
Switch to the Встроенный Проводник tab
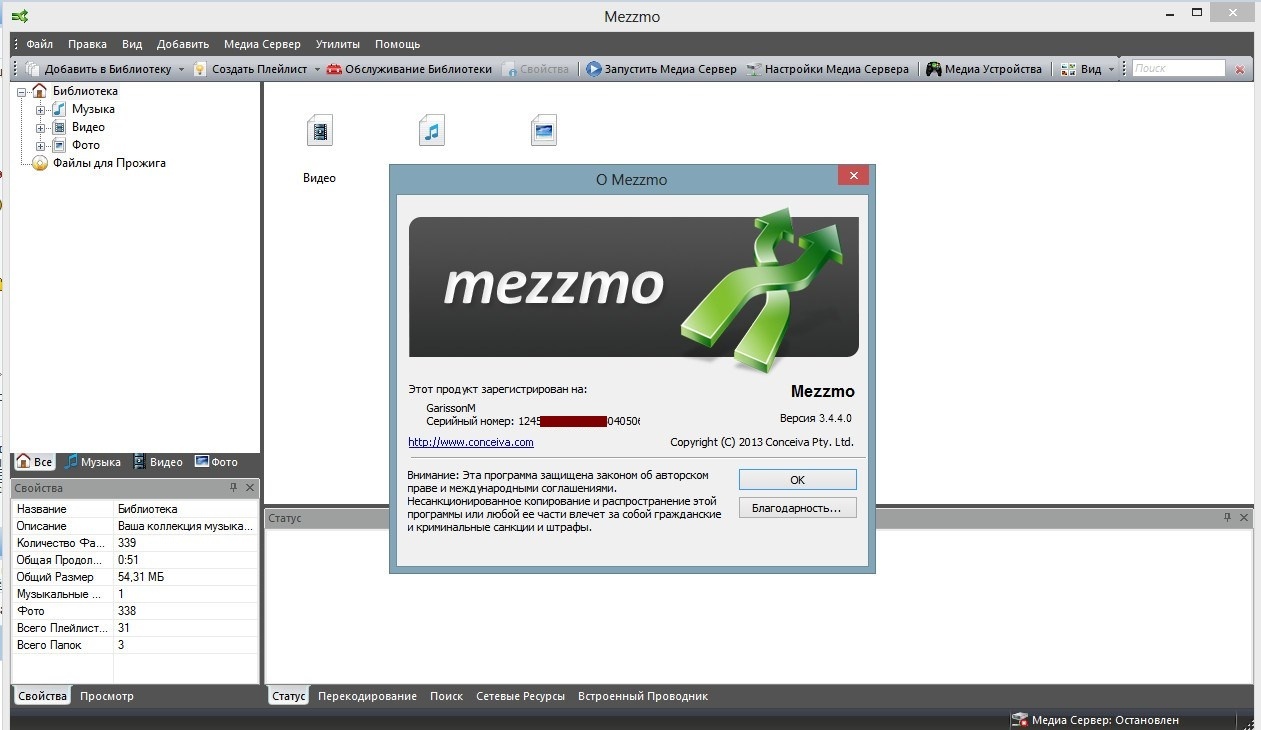643,696
